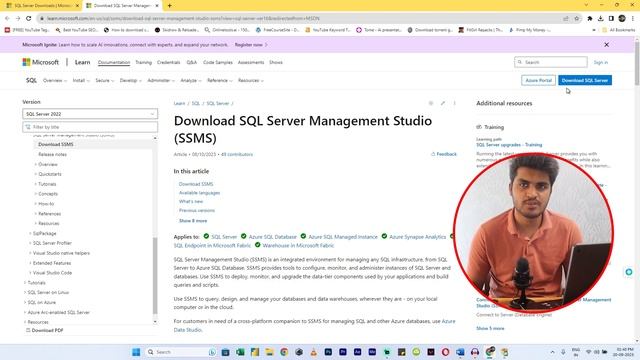
Task: Click the browser address bar
Action: coord(302,18)
